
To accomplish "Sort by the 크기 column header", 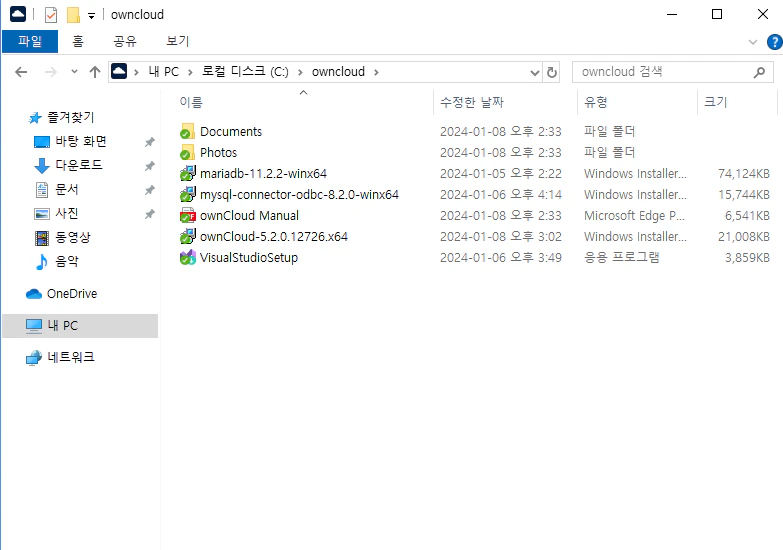I will tap(716, 102).
